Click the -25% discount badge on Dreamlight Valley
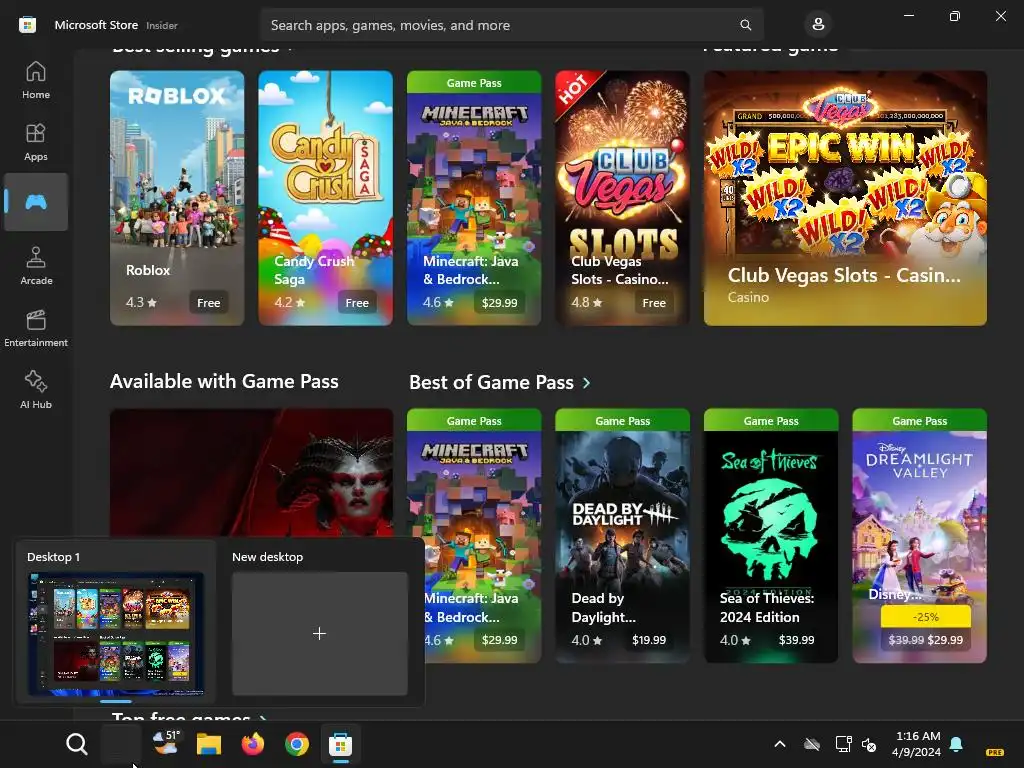 925,616
